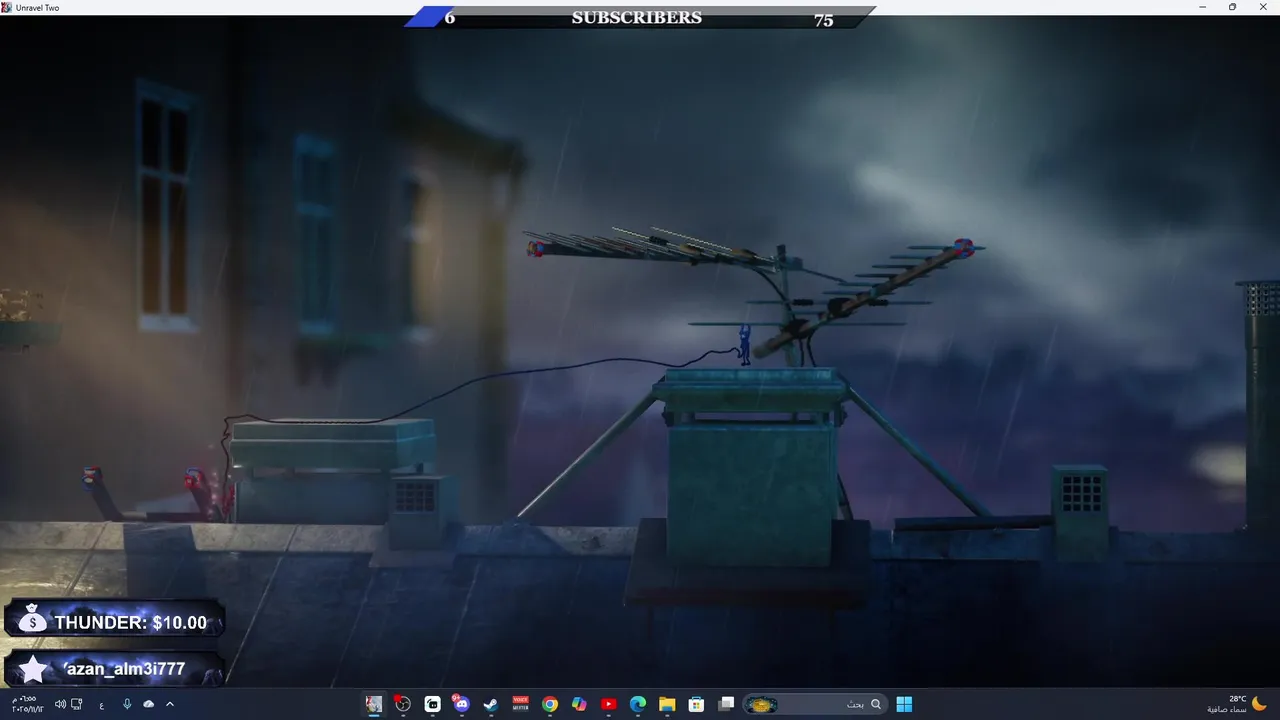Open Microsoft Store from the taskbar
1280x720 pixels.
click(697, 704)
